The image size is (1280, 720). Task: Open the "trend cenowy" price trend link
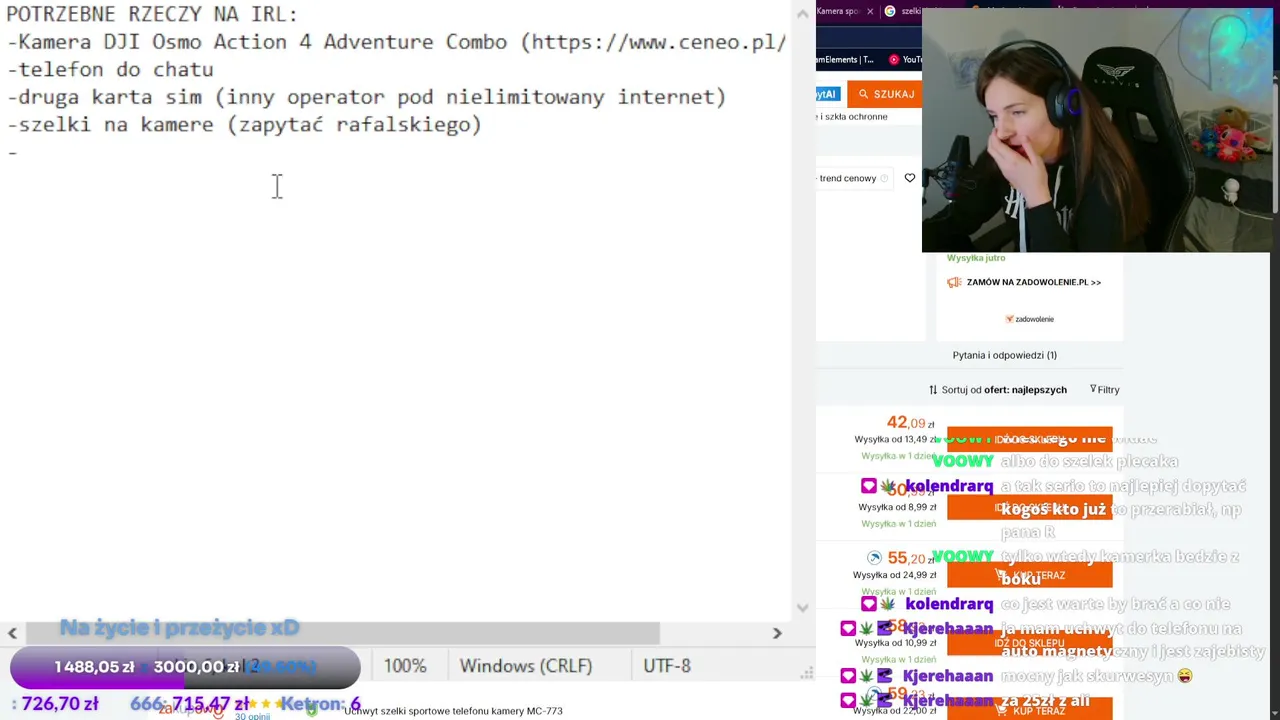[x=847, y=178]
